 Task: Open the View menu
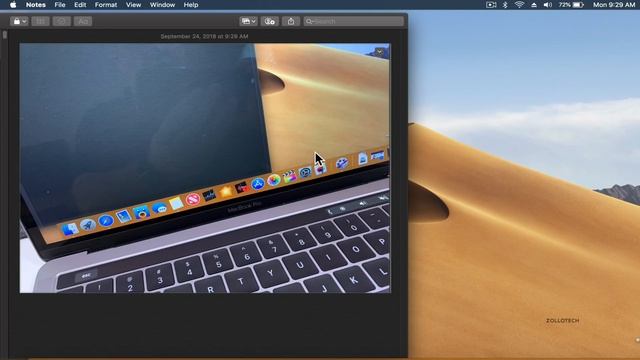click(133, 5)
